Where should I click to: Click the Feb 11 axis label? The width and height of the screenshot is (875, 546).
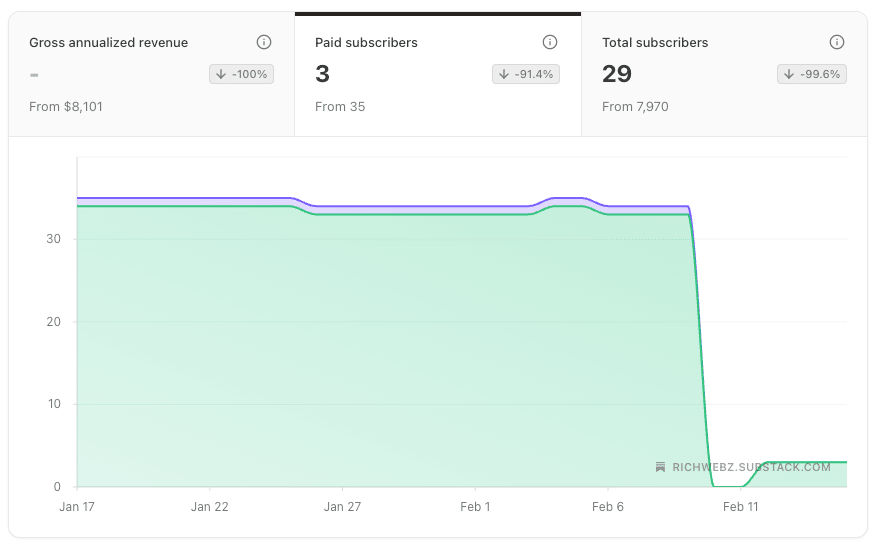(x=741, y=507)
